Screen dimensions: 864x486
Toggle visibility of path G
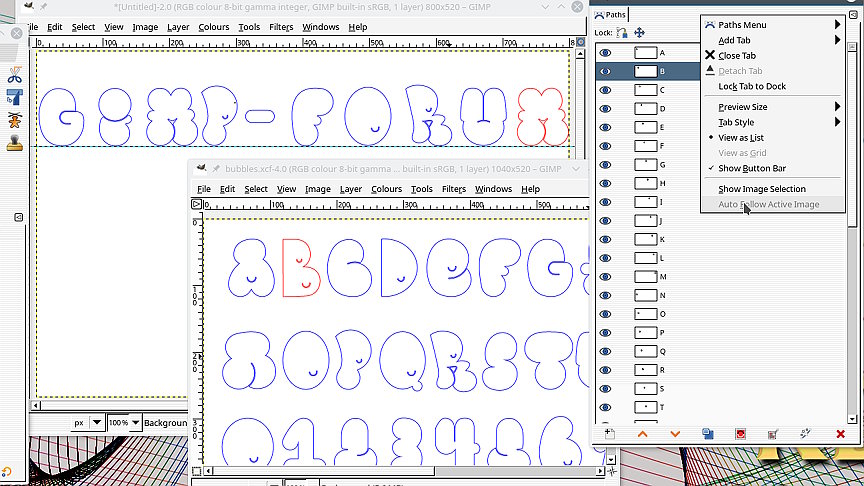(605, 164)
